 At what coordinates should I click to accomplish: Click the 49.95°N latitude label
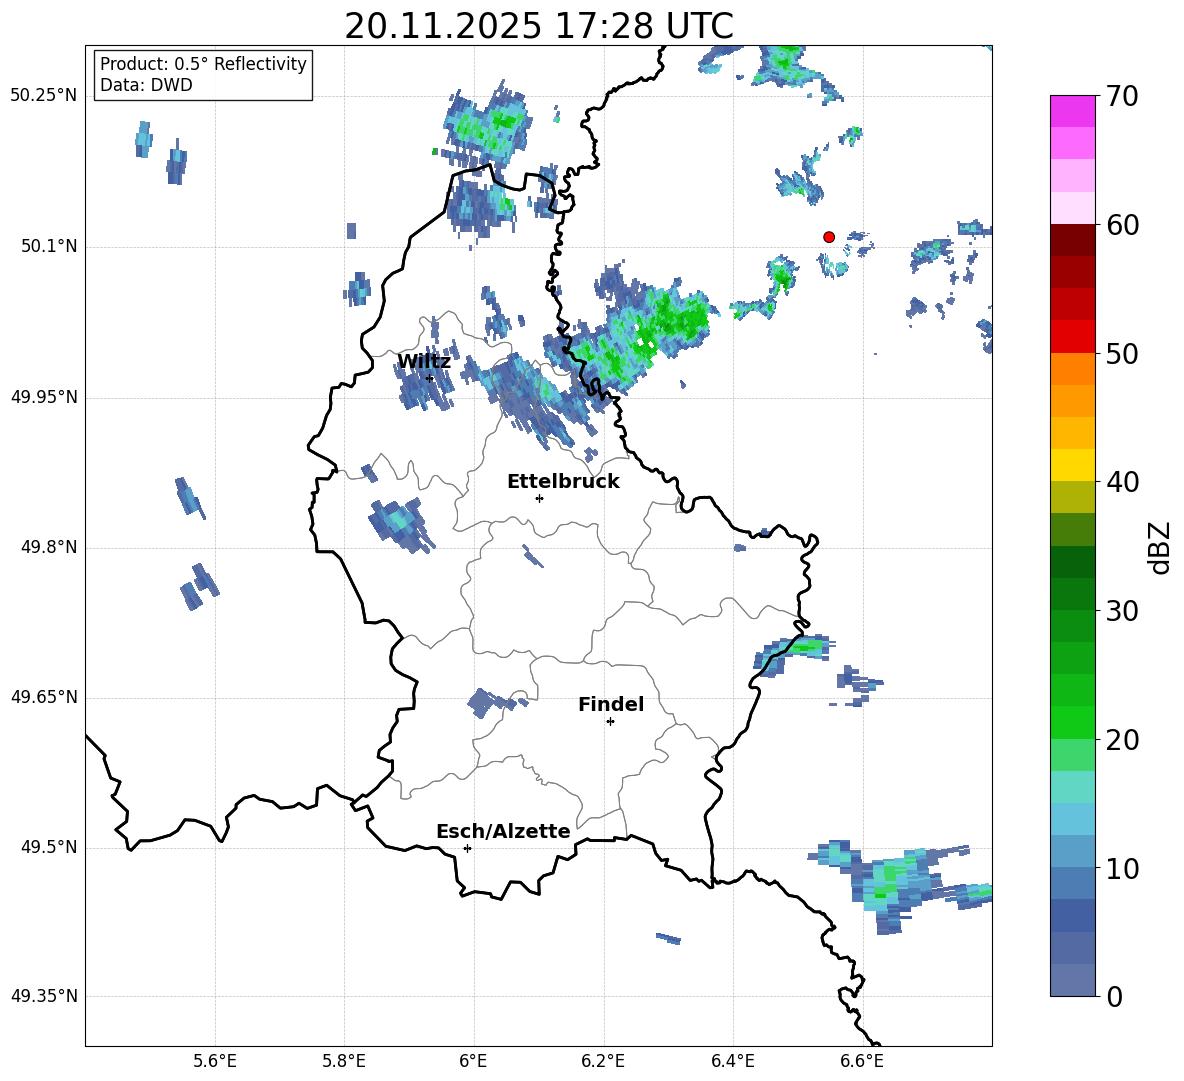click(43, 397)
